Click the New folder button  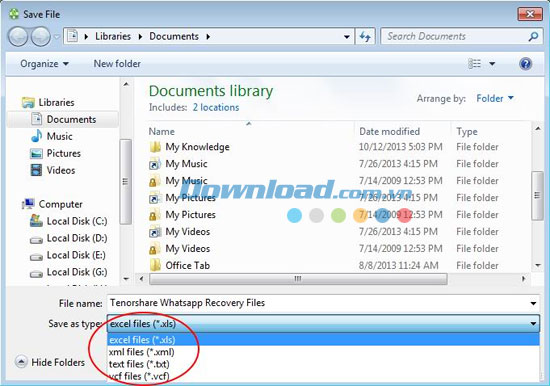[117, 64]
